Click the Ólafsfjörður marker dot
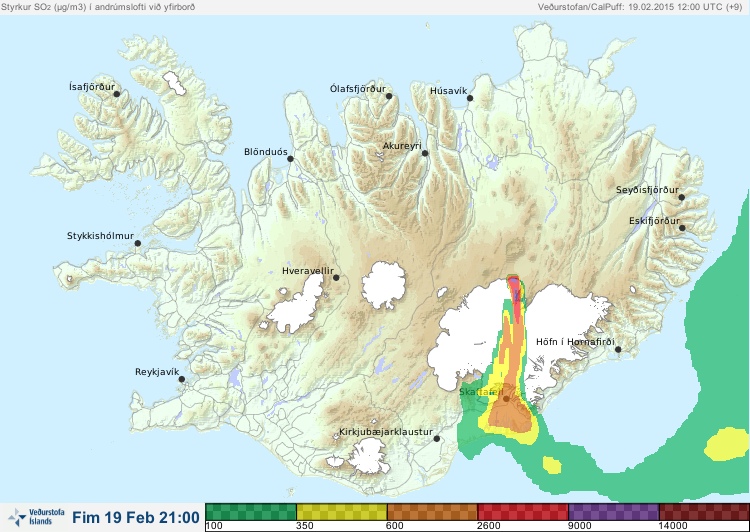The width and height of the screenshot is (750, 532). 389,96
